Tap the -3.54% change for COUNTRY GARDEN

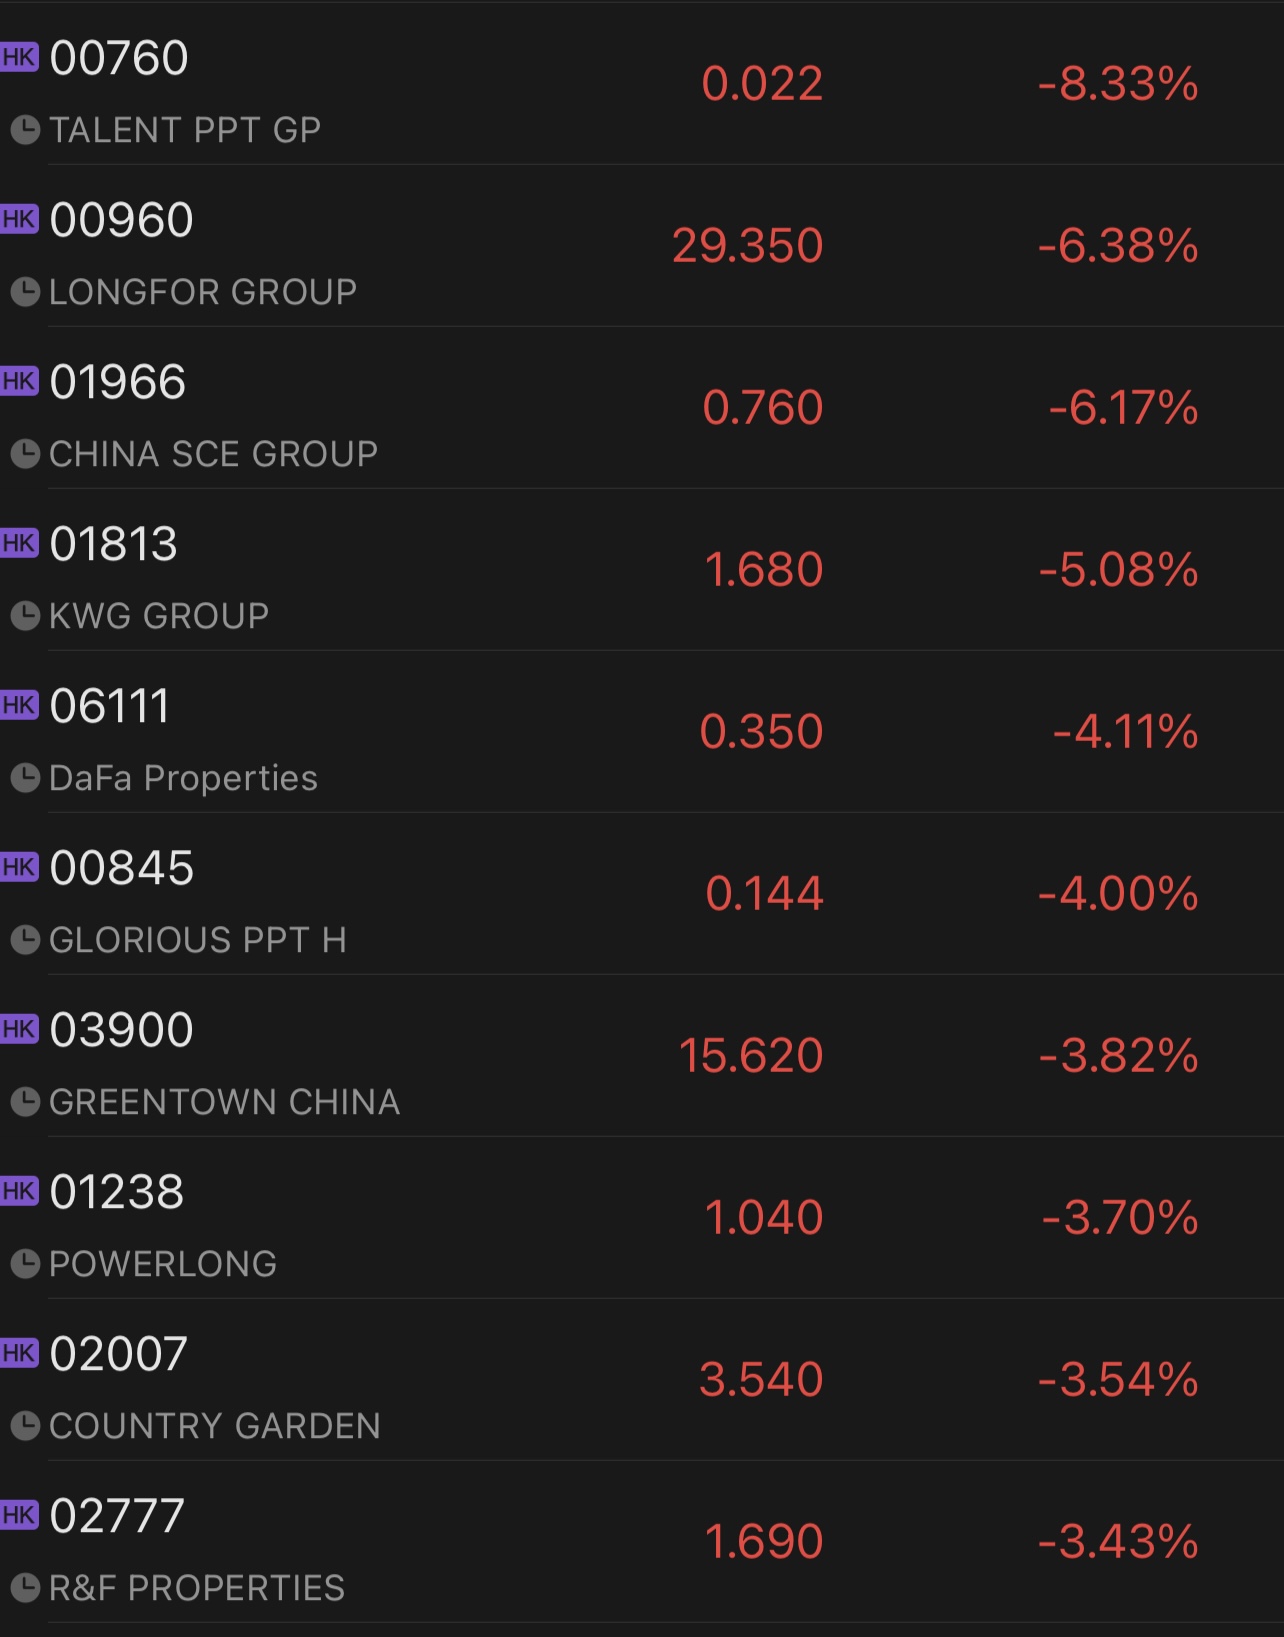point(1118,1380)
